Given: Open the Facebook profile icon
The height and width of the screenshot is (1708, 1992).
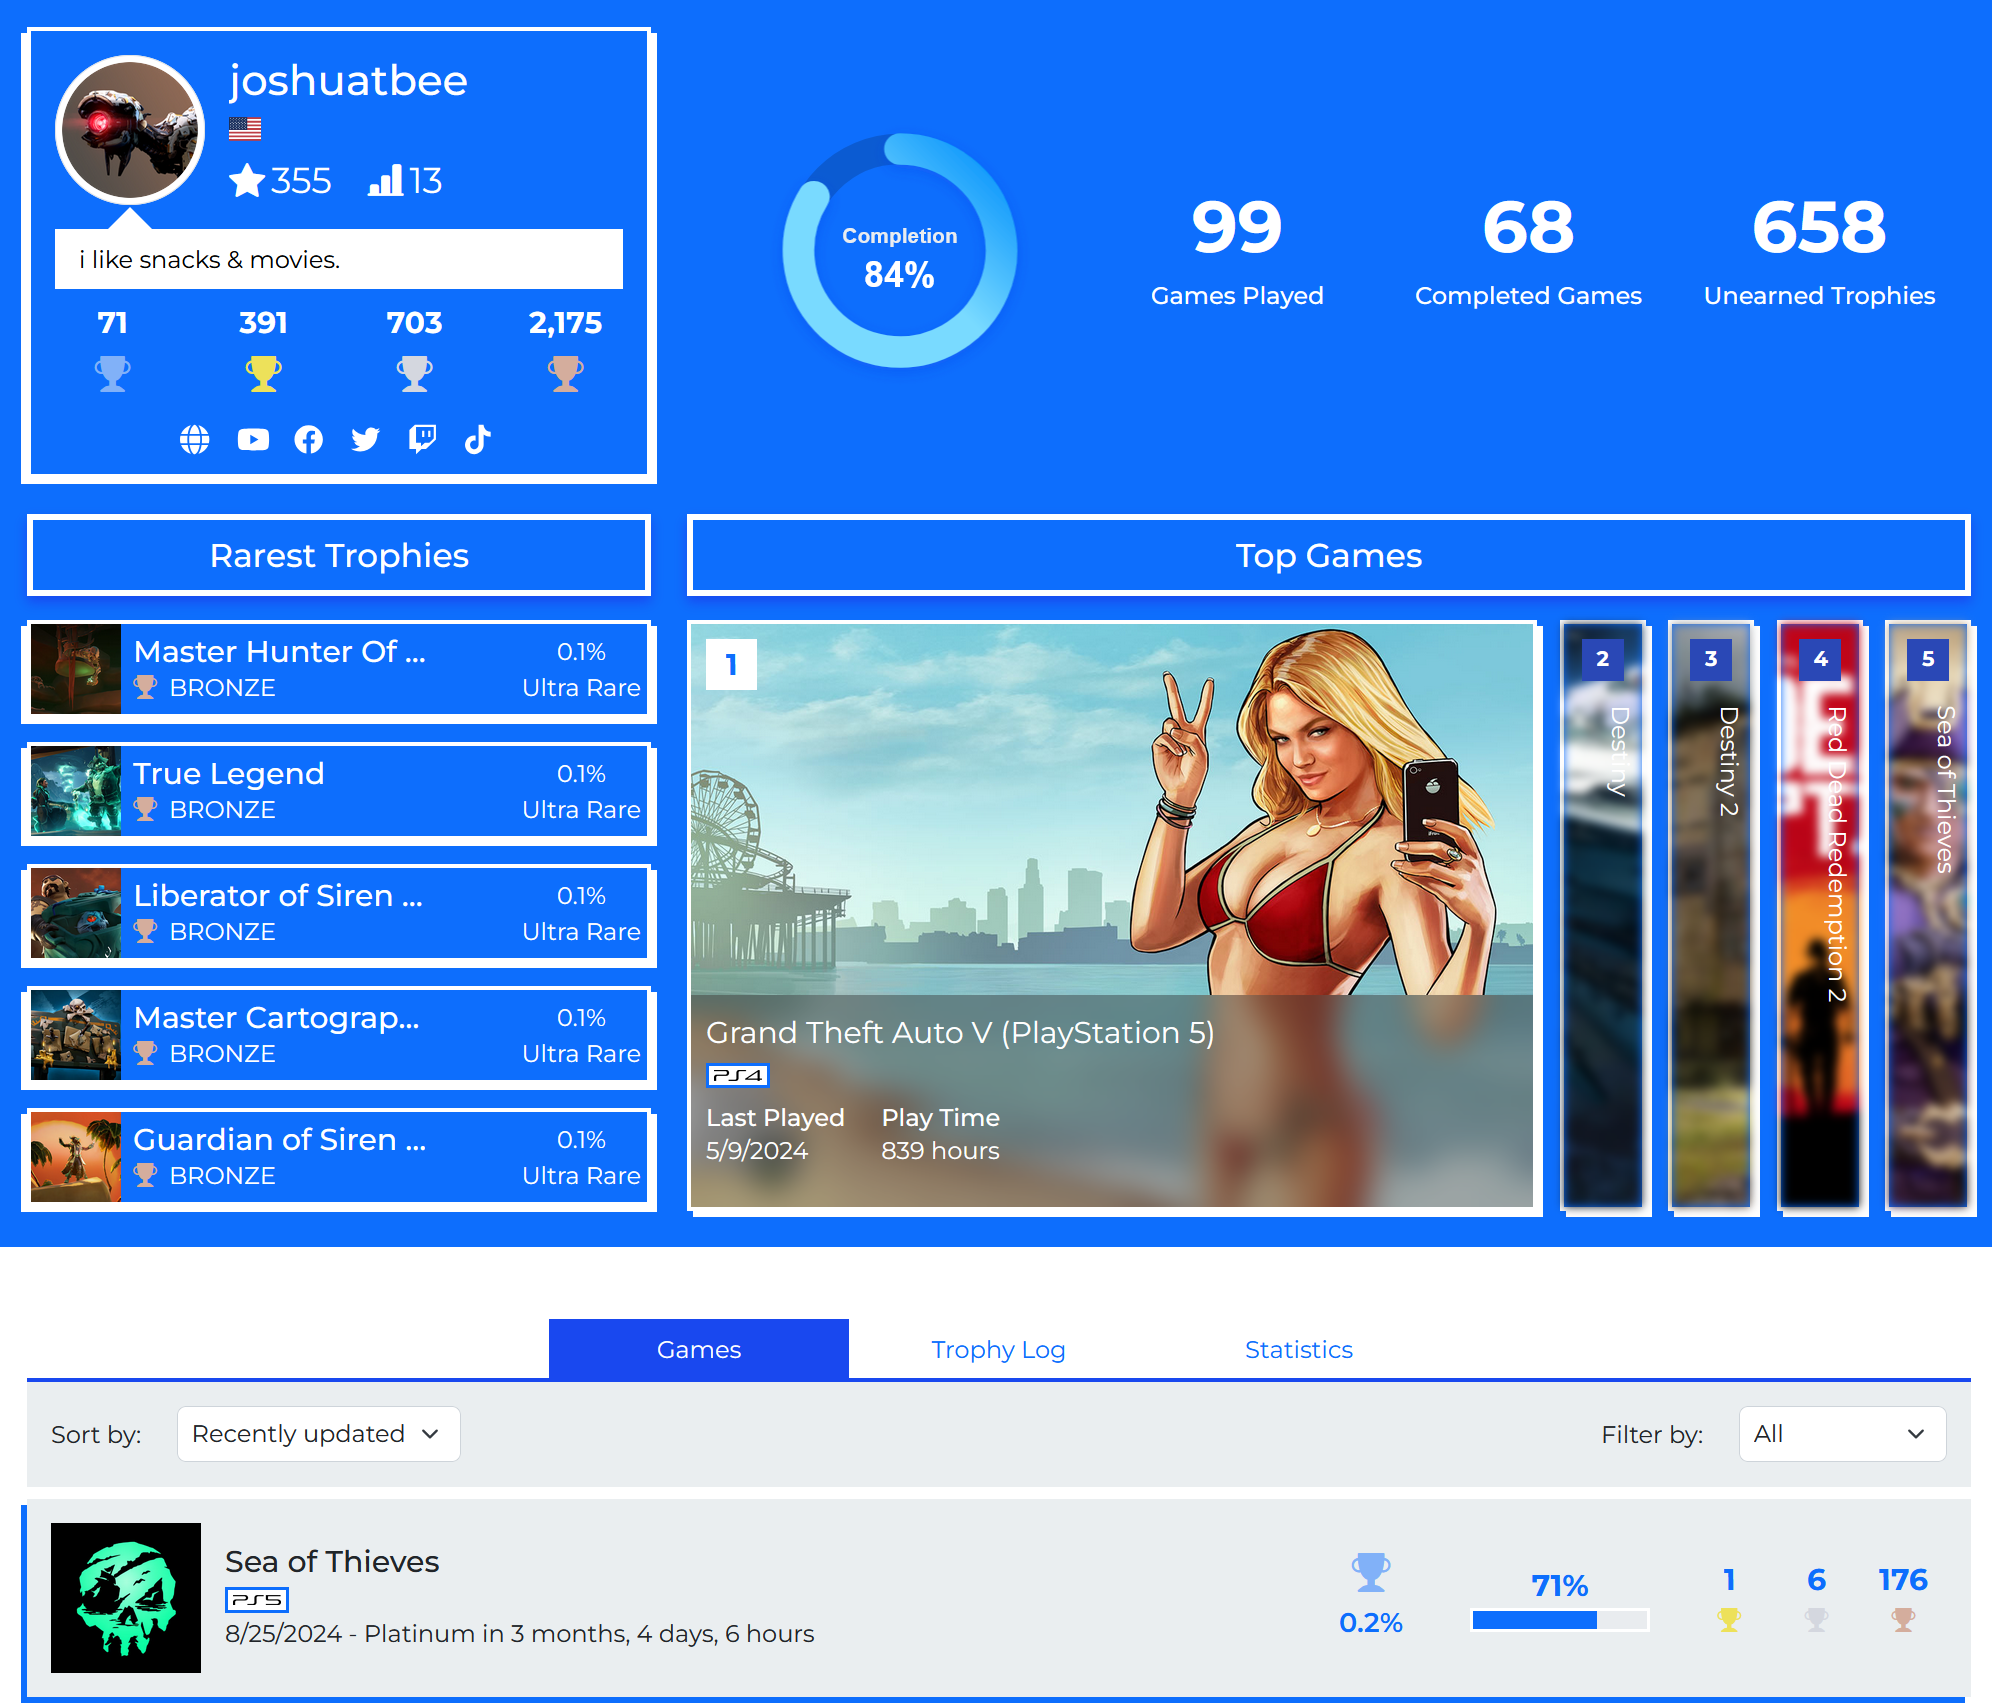Looking at the screenshot, I should point(309,440).
